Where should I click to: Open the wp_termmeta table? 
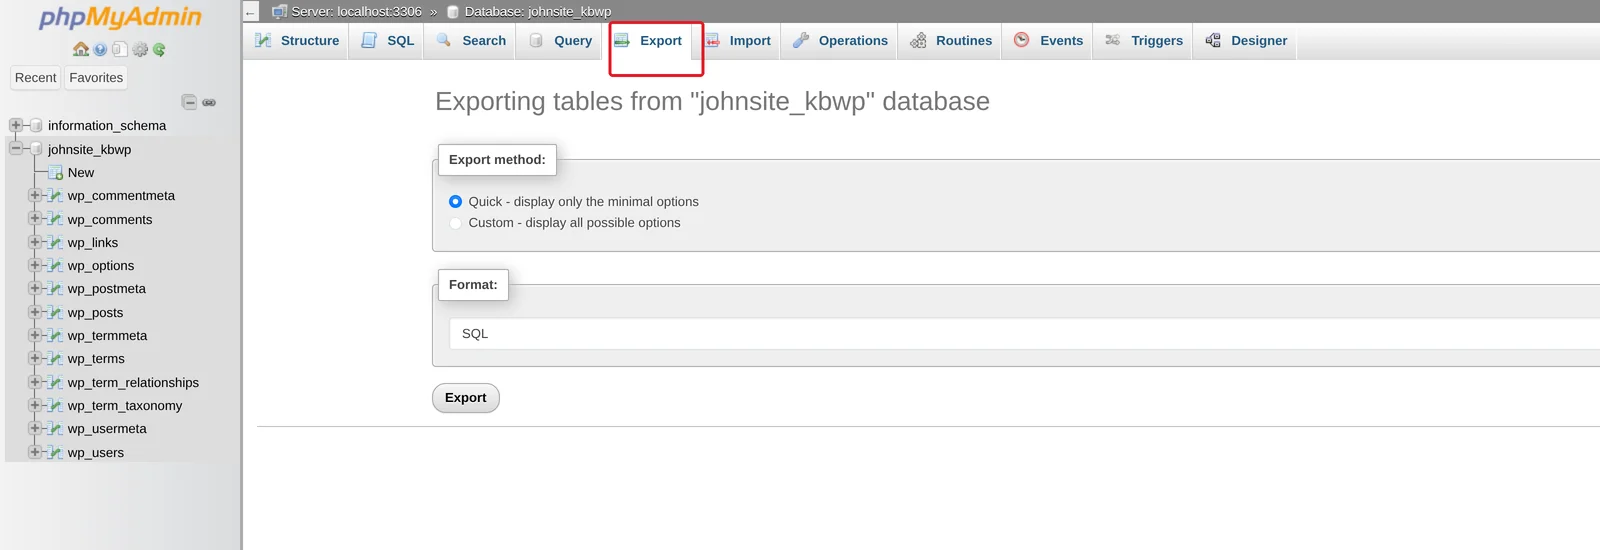click(x=107, y=335)
